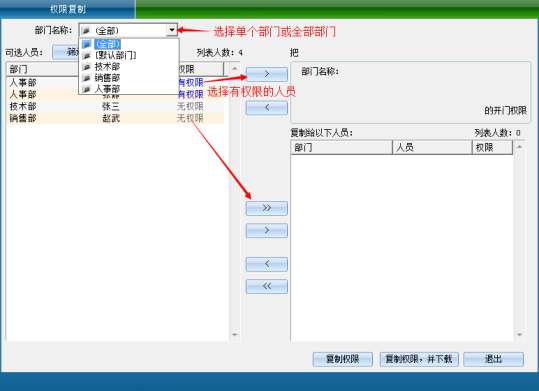Image resolution: width=539 pixels, height=391 pixels.
Task: Select the 销售部 赵武 row
Action: [115, 118]
